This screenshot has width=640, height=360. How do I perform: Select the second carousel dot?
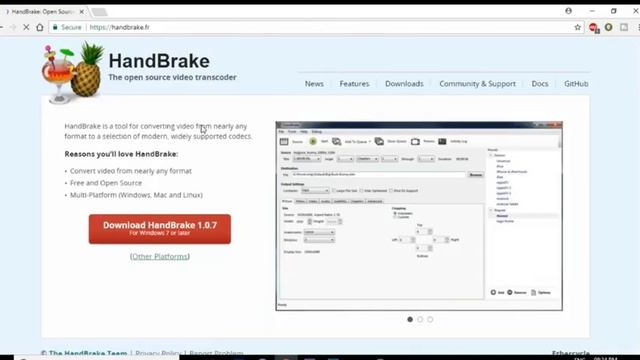coord(420,319)
